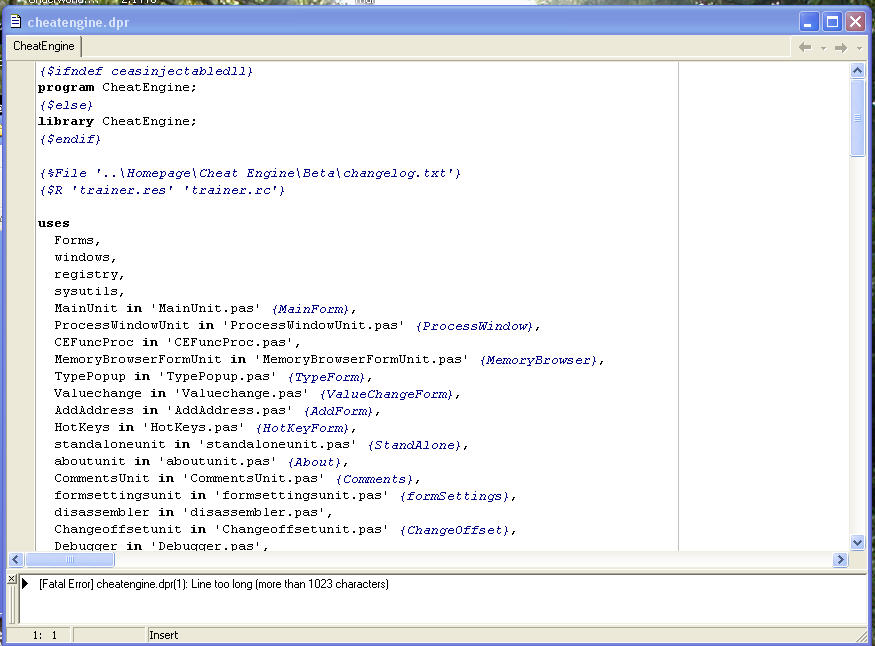
Task: Click the forward navigation arrow
Action: (841, 47)
